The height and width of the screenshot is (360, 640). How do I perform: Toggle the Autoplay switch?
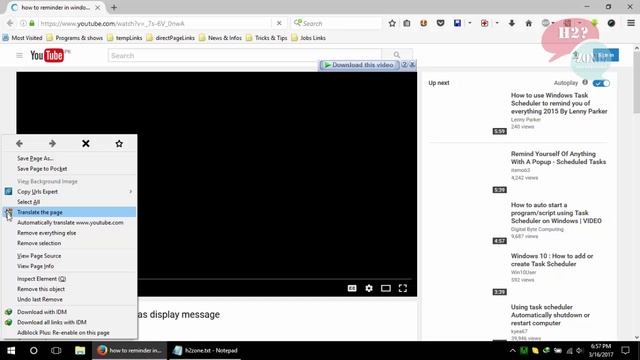coord(601,83)
